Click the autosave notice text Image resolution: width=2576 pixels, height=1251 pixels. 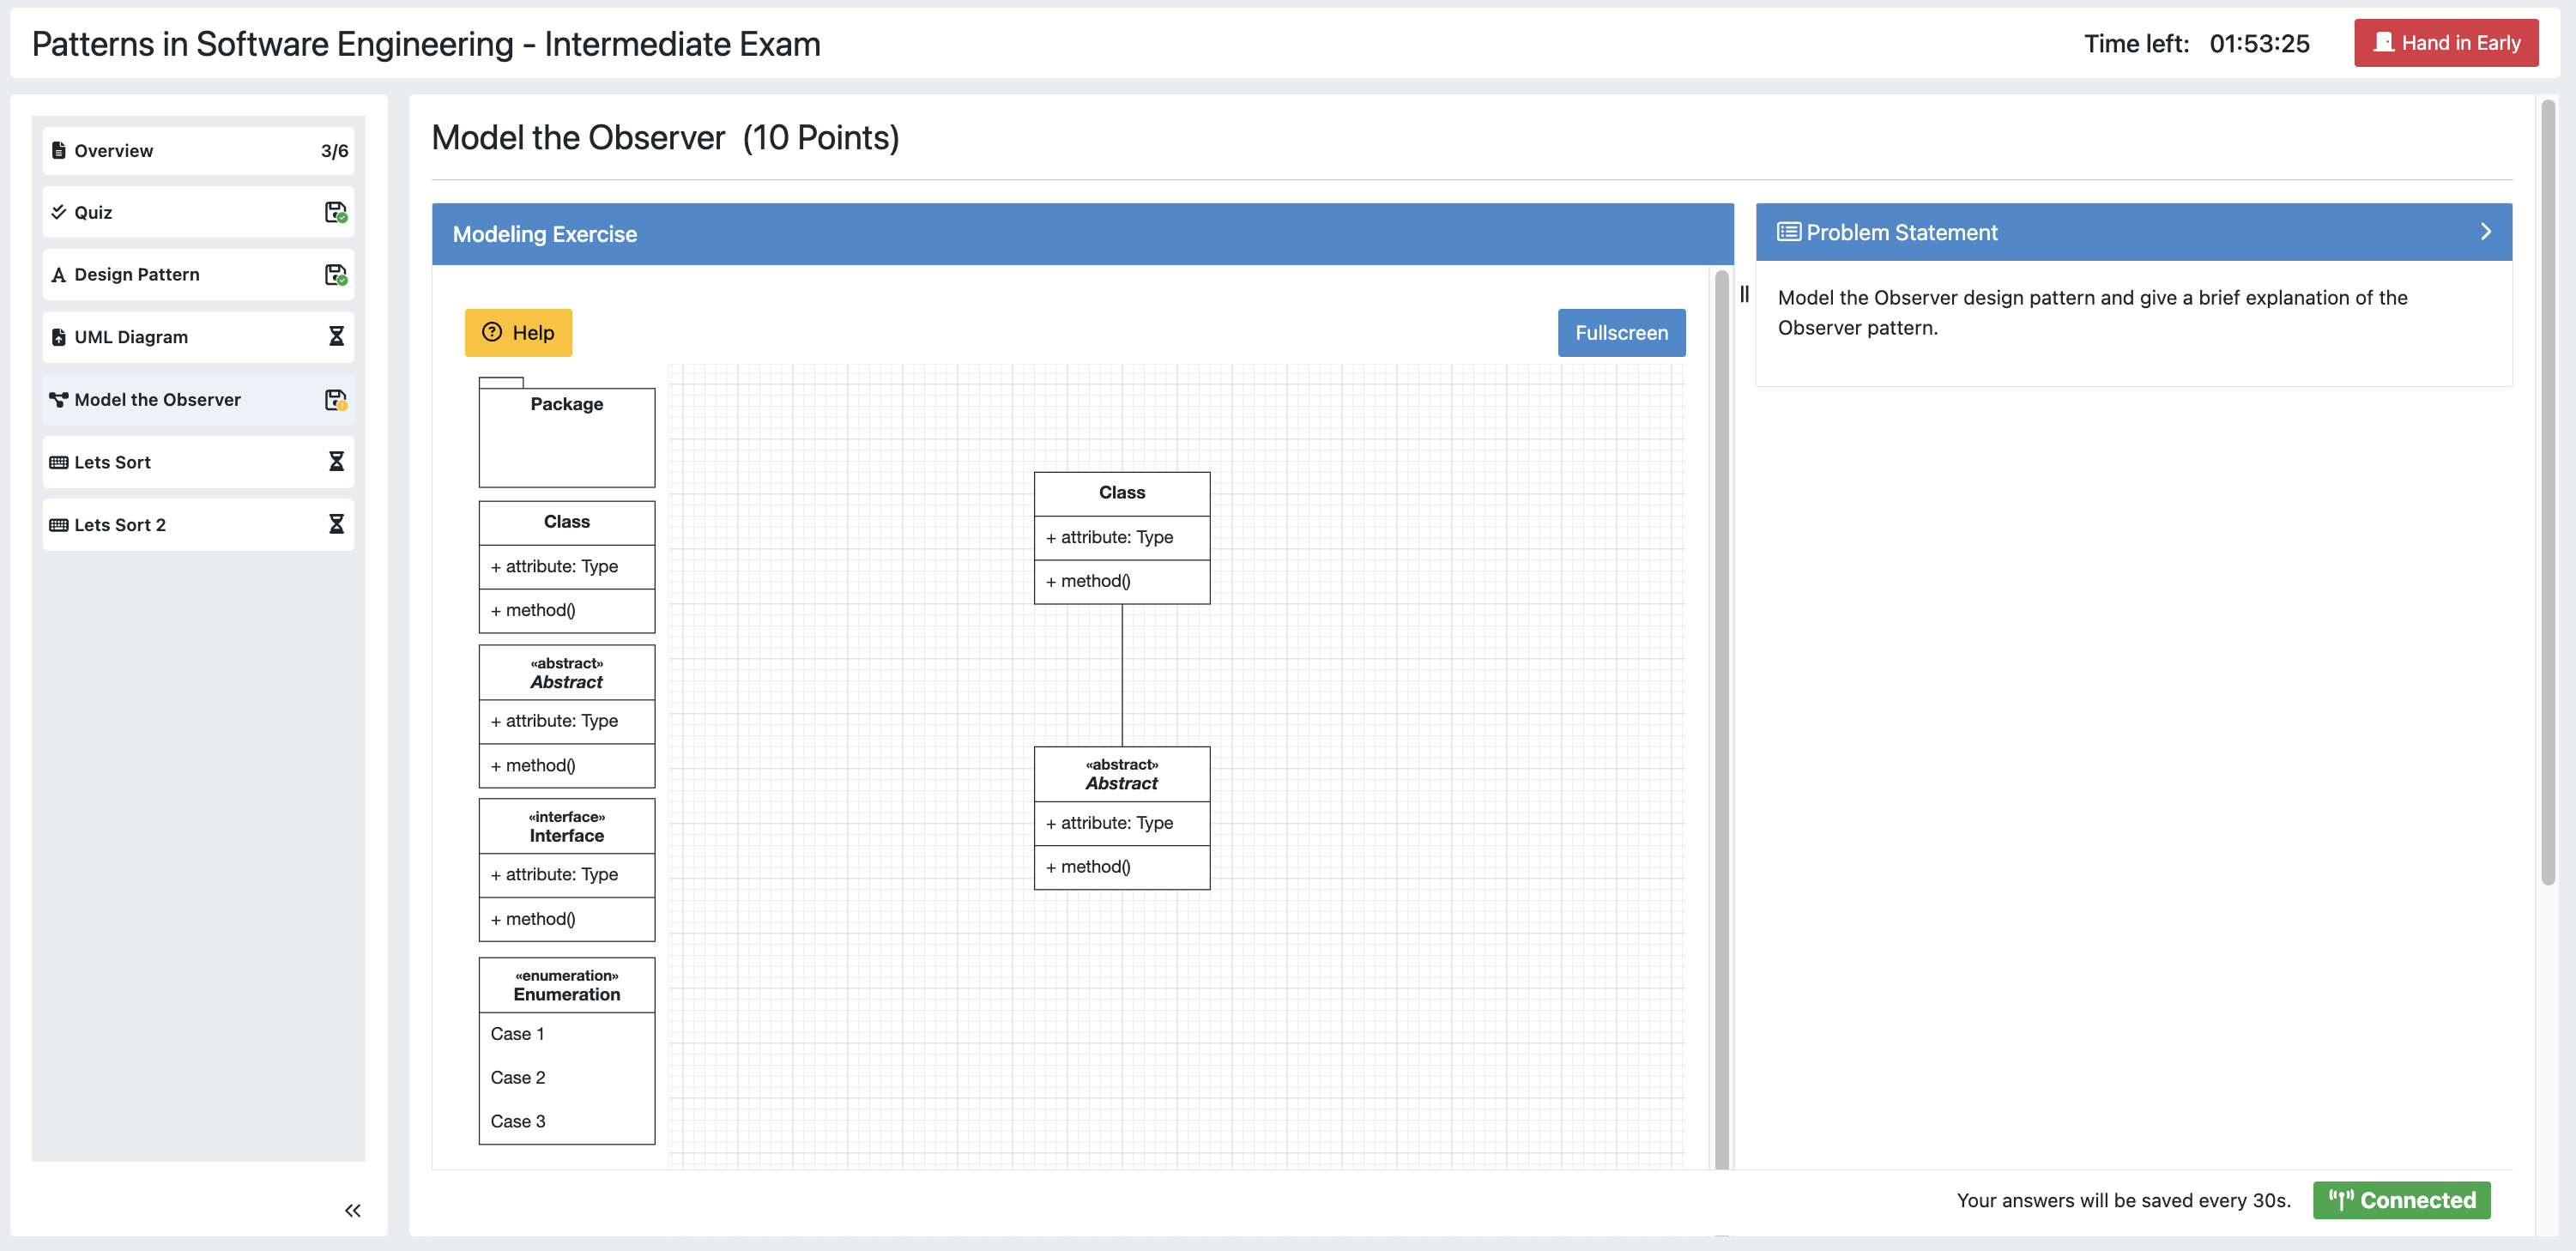2123,1200
